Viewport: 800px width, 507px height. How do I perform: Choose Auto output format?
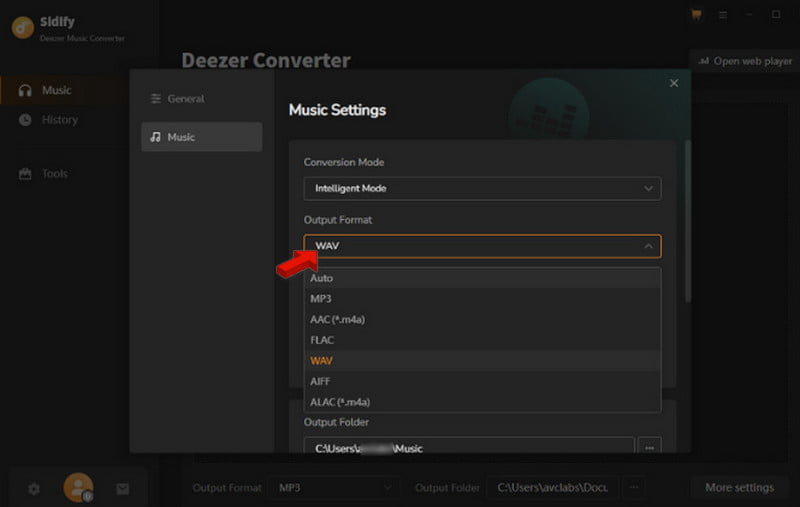(482, 278)
